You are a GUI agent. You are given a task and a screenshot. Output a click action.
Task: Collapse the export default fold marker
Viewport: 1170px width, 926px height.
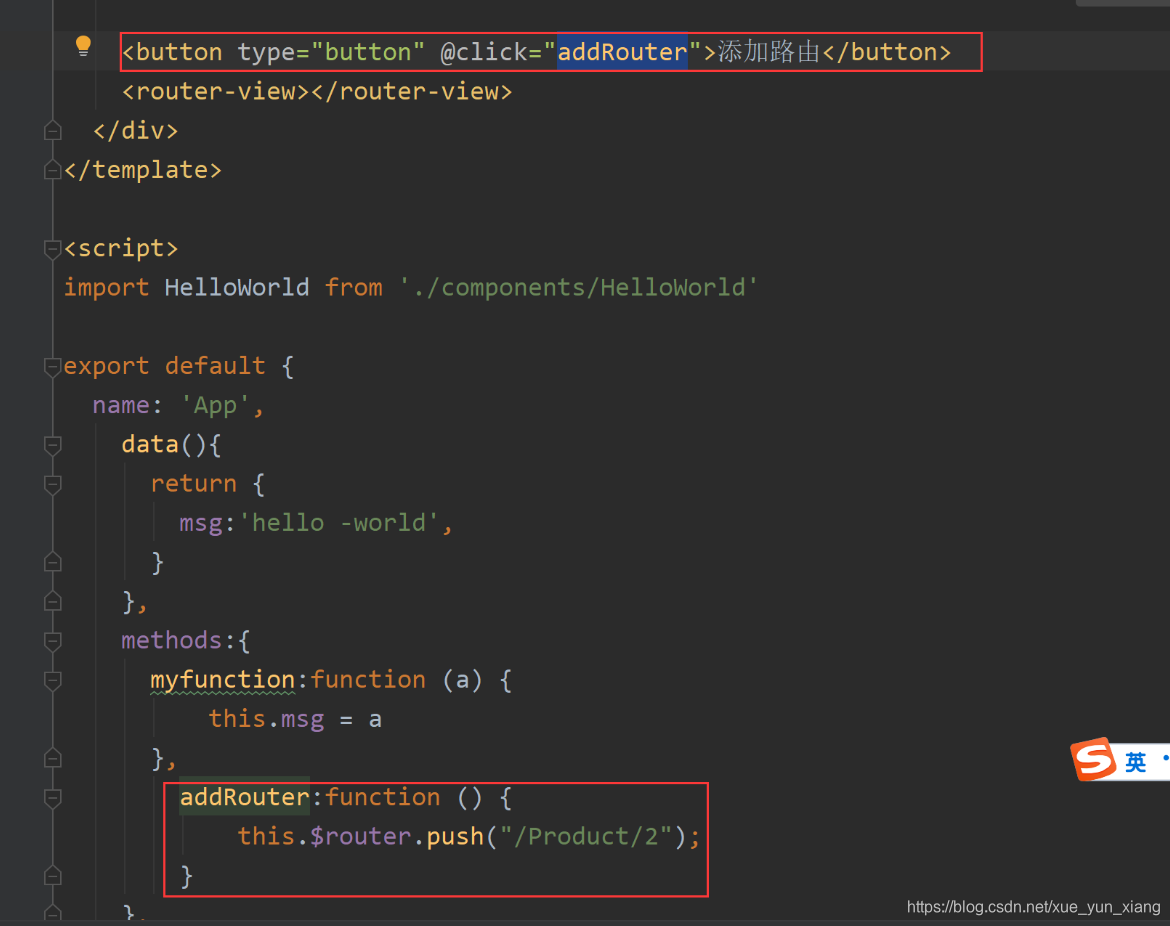click(x=52, y=366)
